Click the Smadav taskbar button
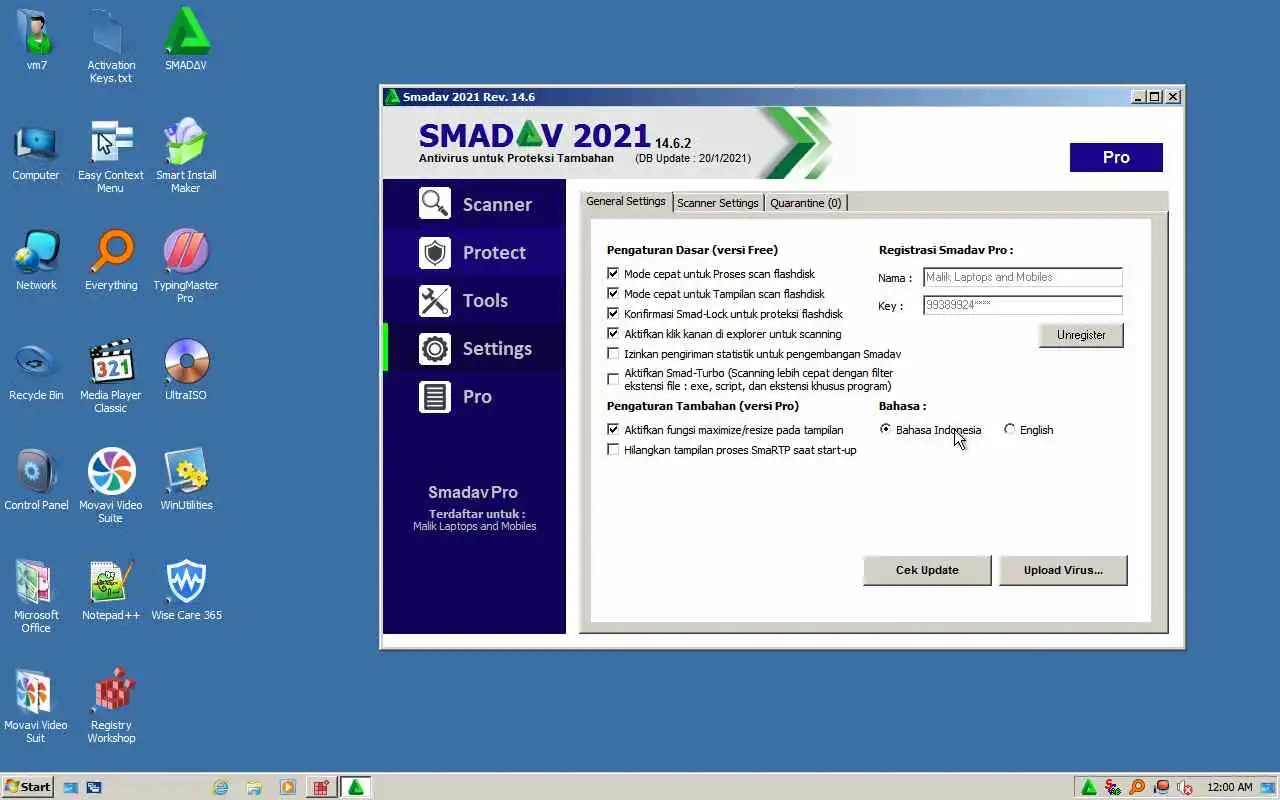This screenshot has width=1280, height=800. (355, 787)
